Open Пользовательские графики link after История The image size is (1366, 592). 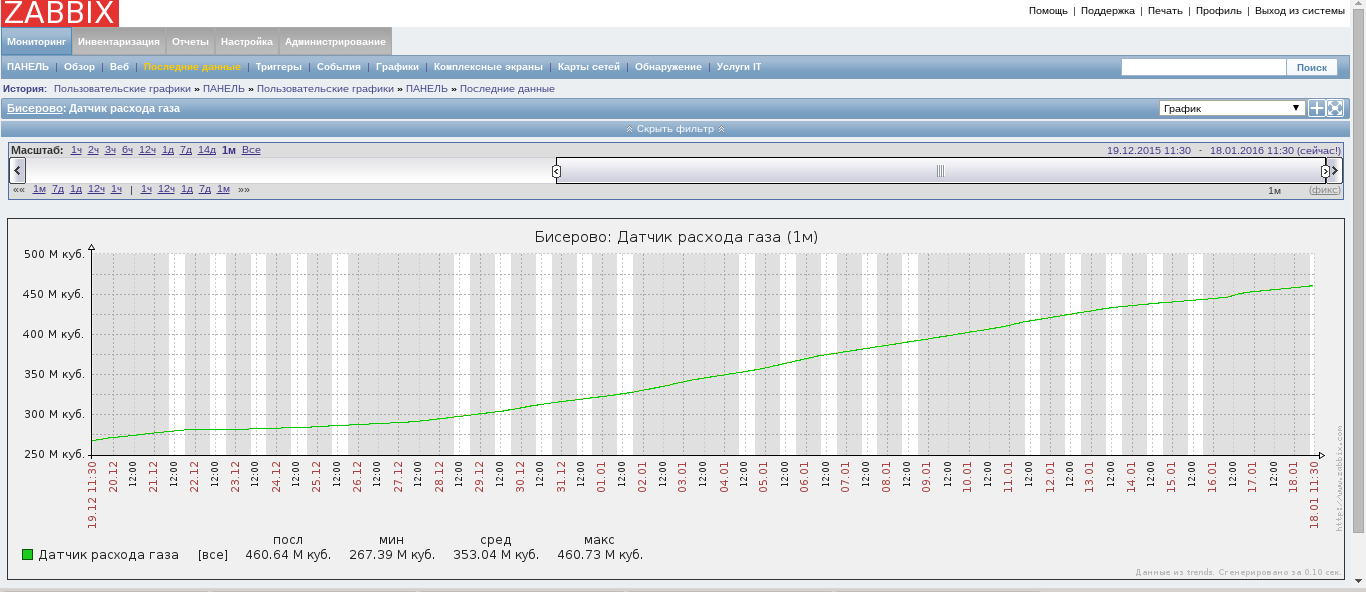pyautogui.click(x=121, y=89)
